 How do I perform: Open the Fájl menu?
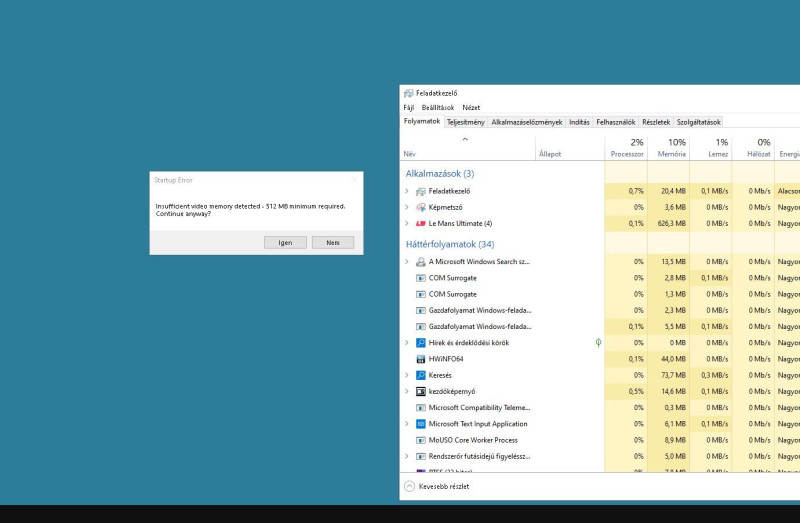click(x=408, y=108)
